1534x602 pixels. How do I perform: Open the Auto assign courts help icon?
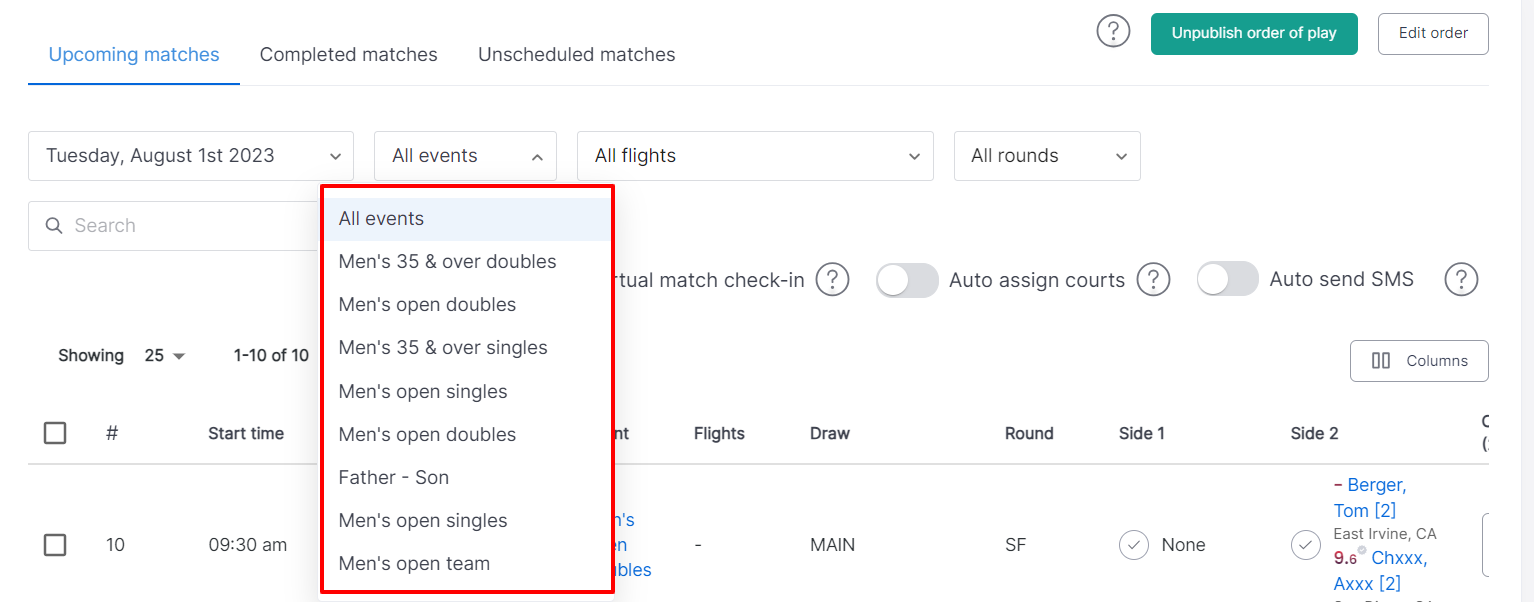click(1153, 280)
